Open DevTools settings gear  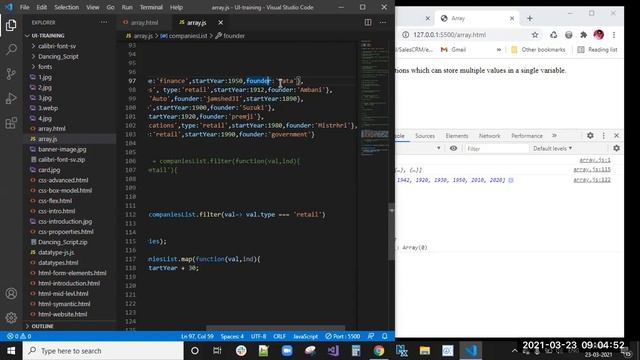click(x=590, y=136)
